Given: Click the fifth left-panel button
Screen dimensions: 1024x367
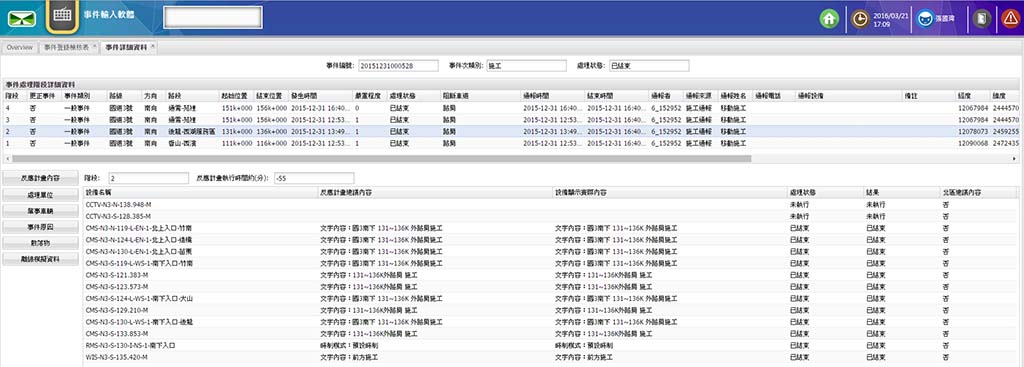Looking at the screenshot, I should tap(40, 243).
